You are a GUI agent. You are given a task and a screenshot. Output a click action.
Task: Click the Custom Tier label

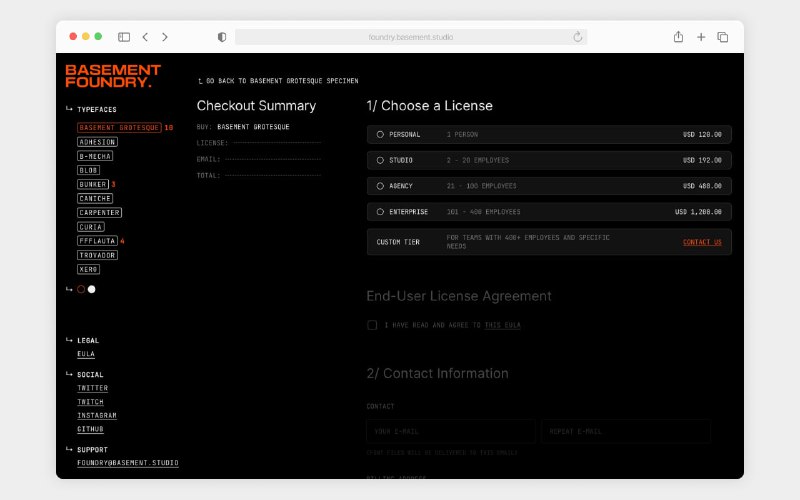(398, 242)
